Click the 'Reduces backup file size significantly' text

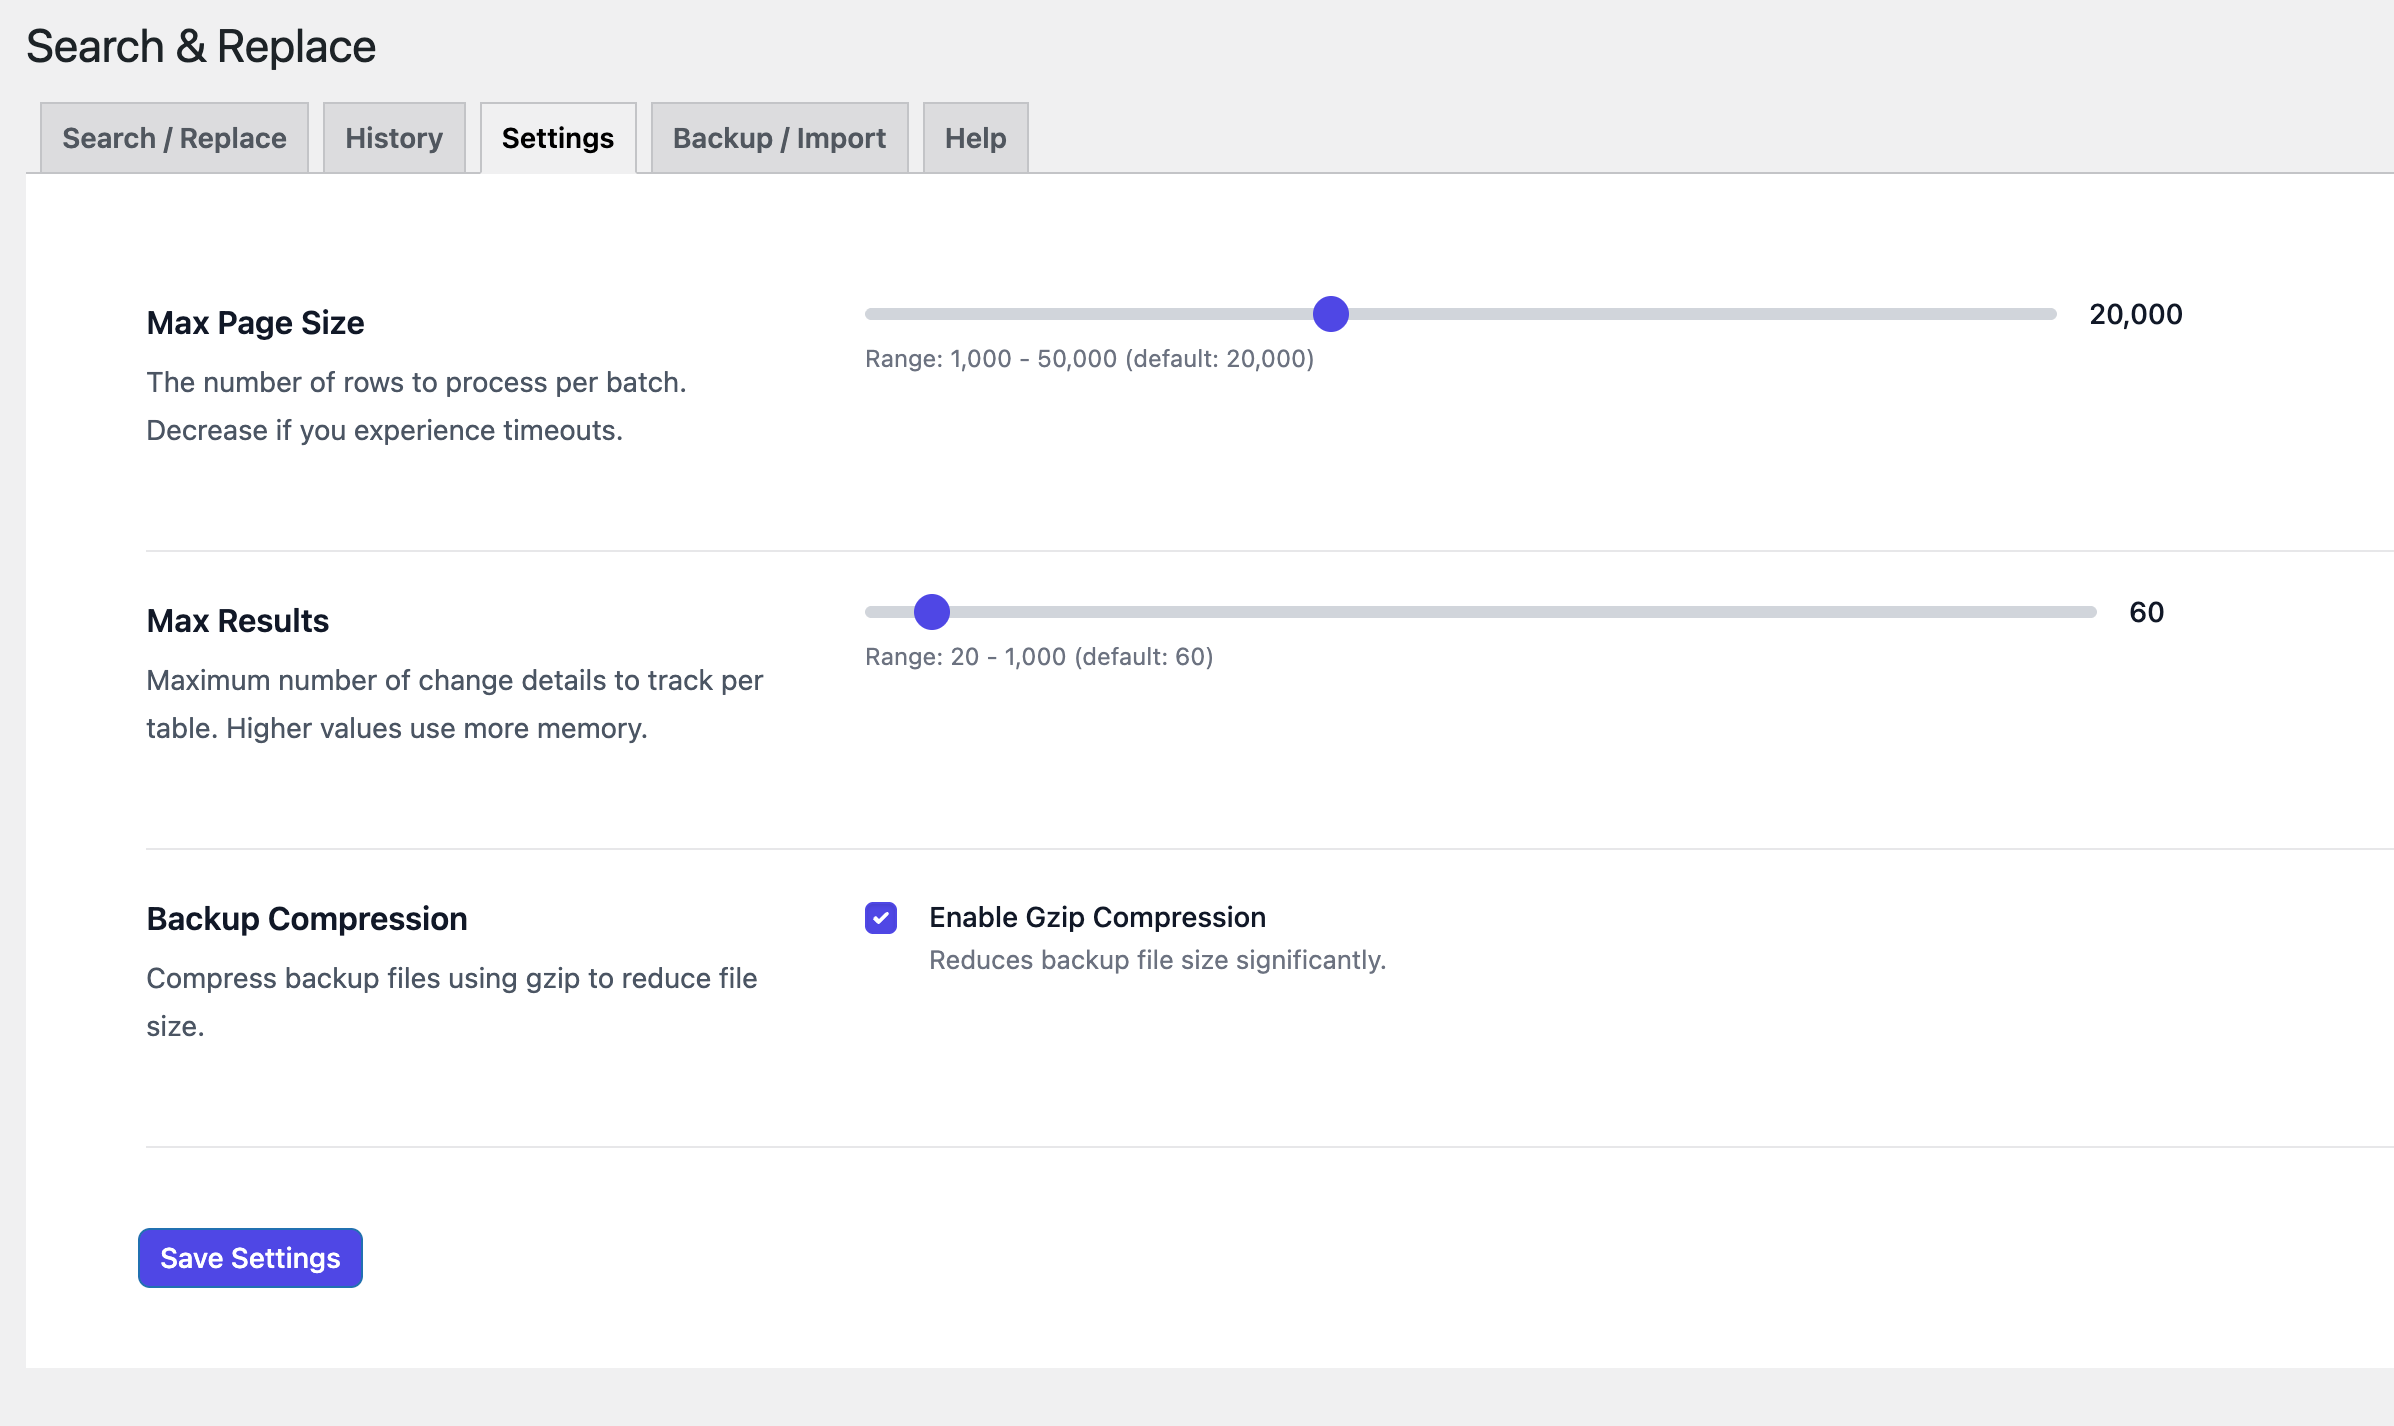pos(1157,960)
